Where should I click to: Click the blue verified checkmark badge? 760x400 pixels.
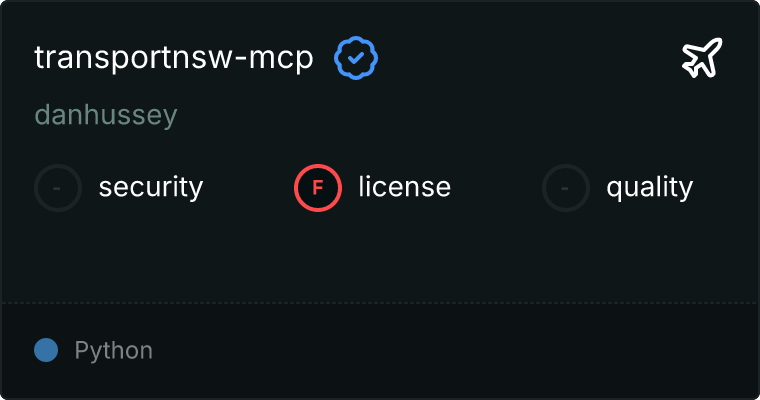[356, 58]
